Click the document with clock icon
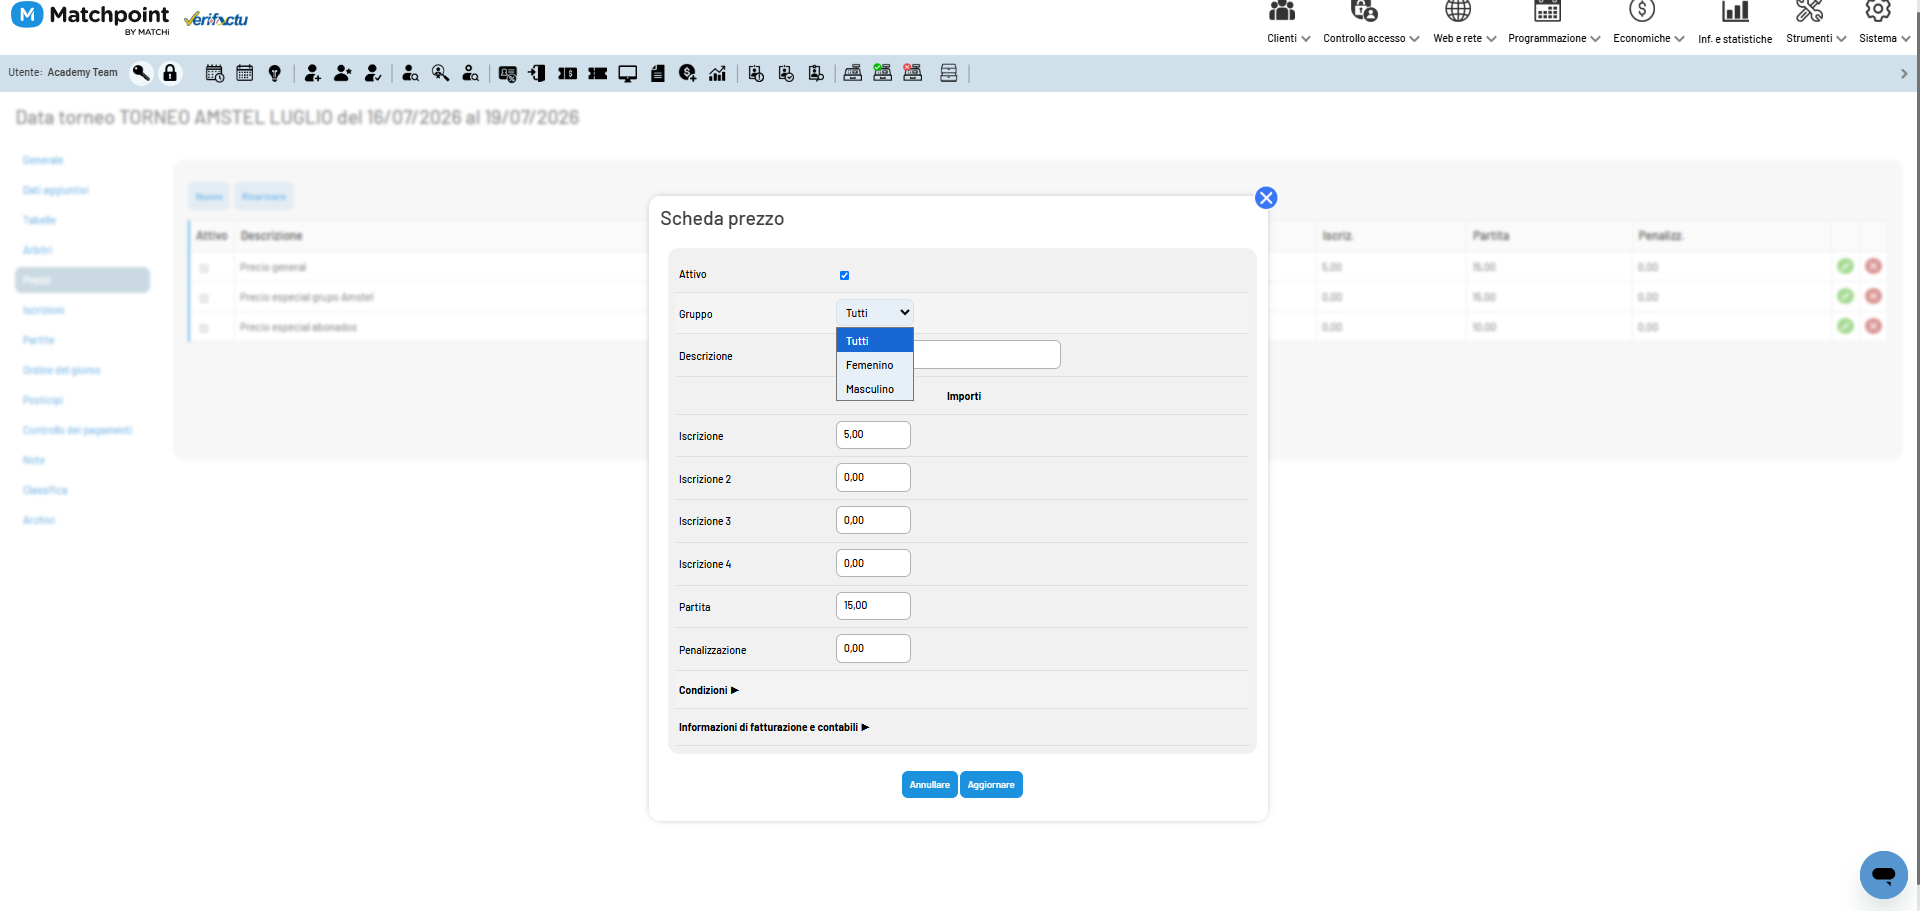 (x=756, y=73)
